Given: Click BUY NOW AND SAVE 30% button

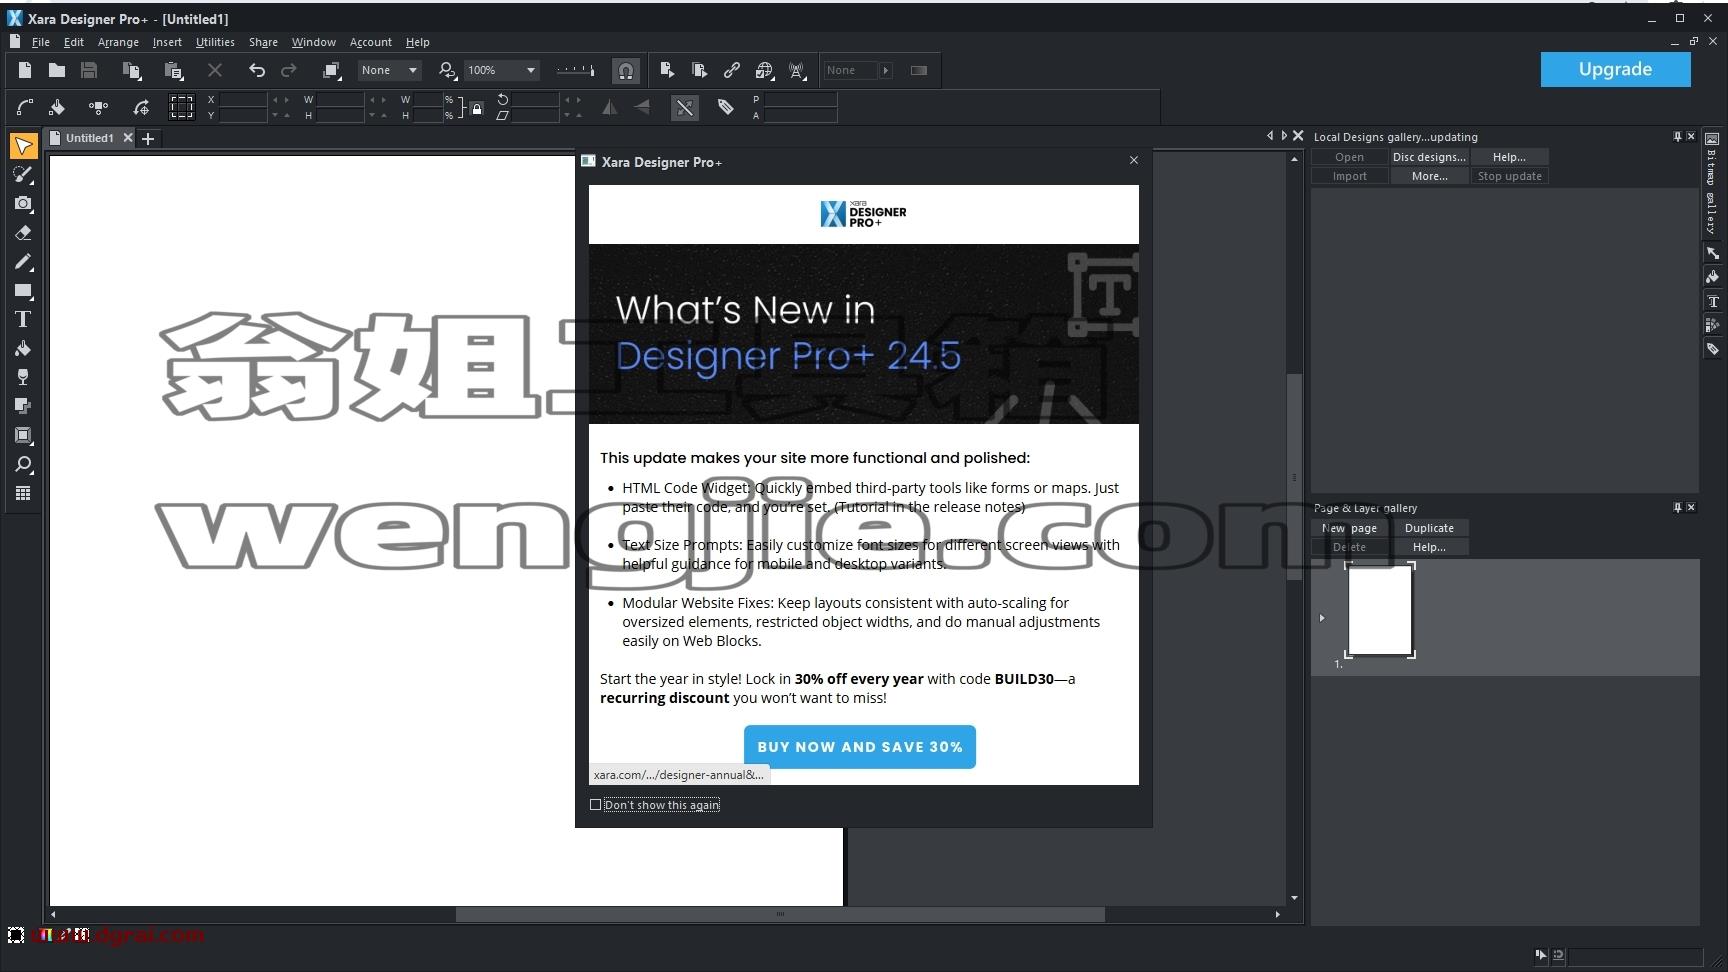Looking at the screenshot, I should click(x=859, y=747).
